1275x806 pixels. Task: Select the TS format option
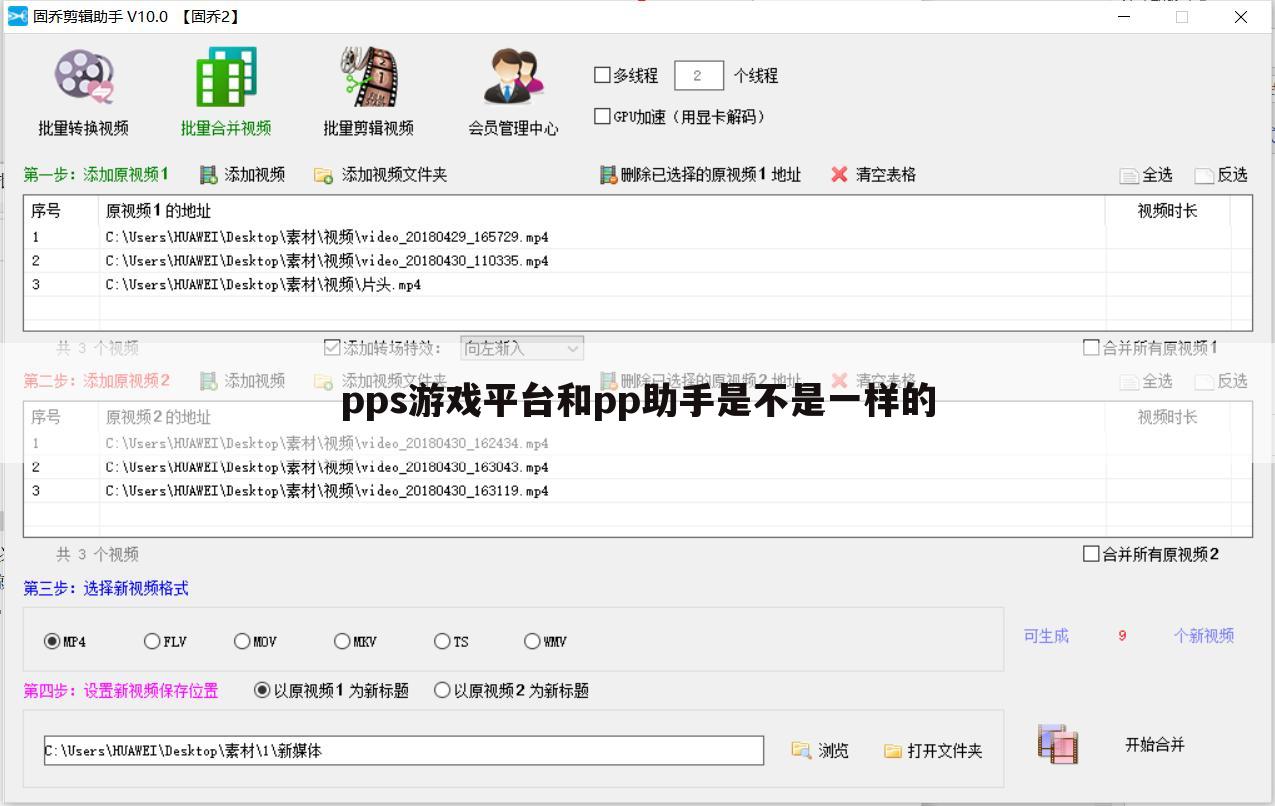tap(442, 641)
